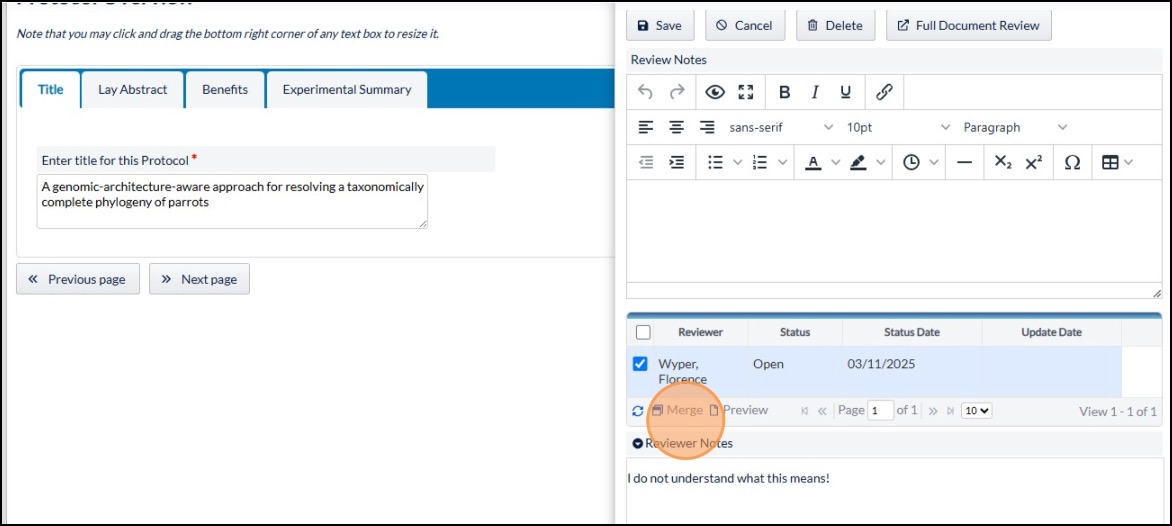1172x526 pixels.
Task: Go to previous page of reviewer grid
Action: pyautogui.click(x=822, y=410)
